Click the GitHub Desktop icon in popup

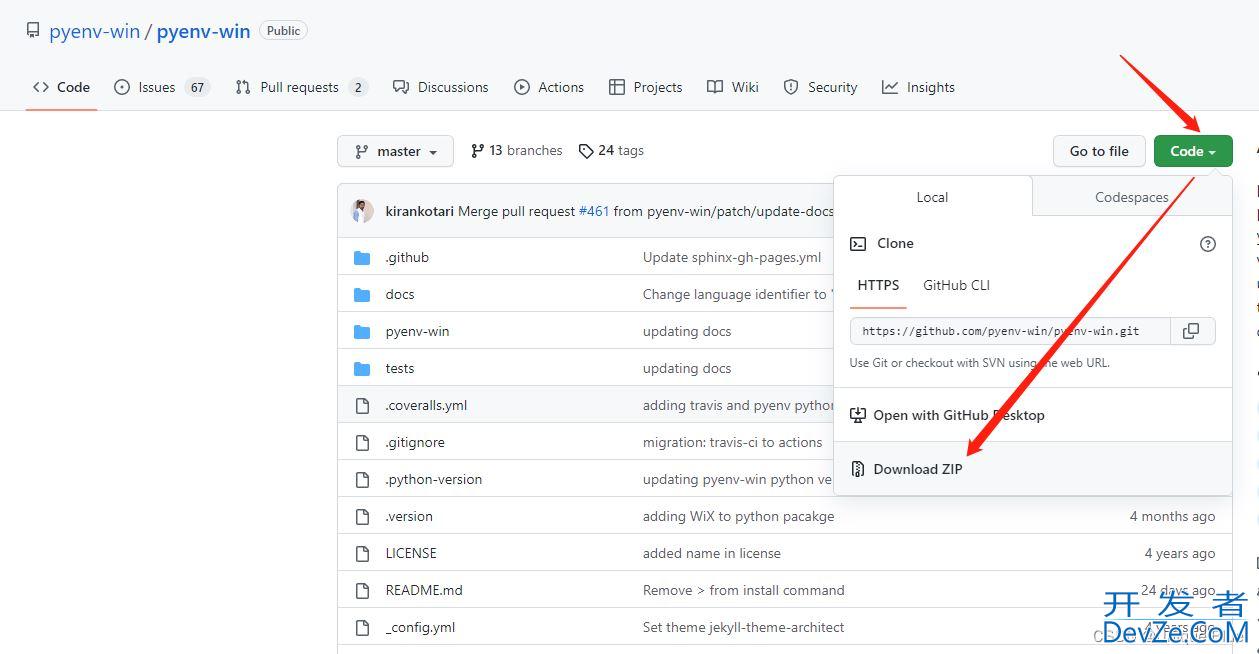[858, 415]
